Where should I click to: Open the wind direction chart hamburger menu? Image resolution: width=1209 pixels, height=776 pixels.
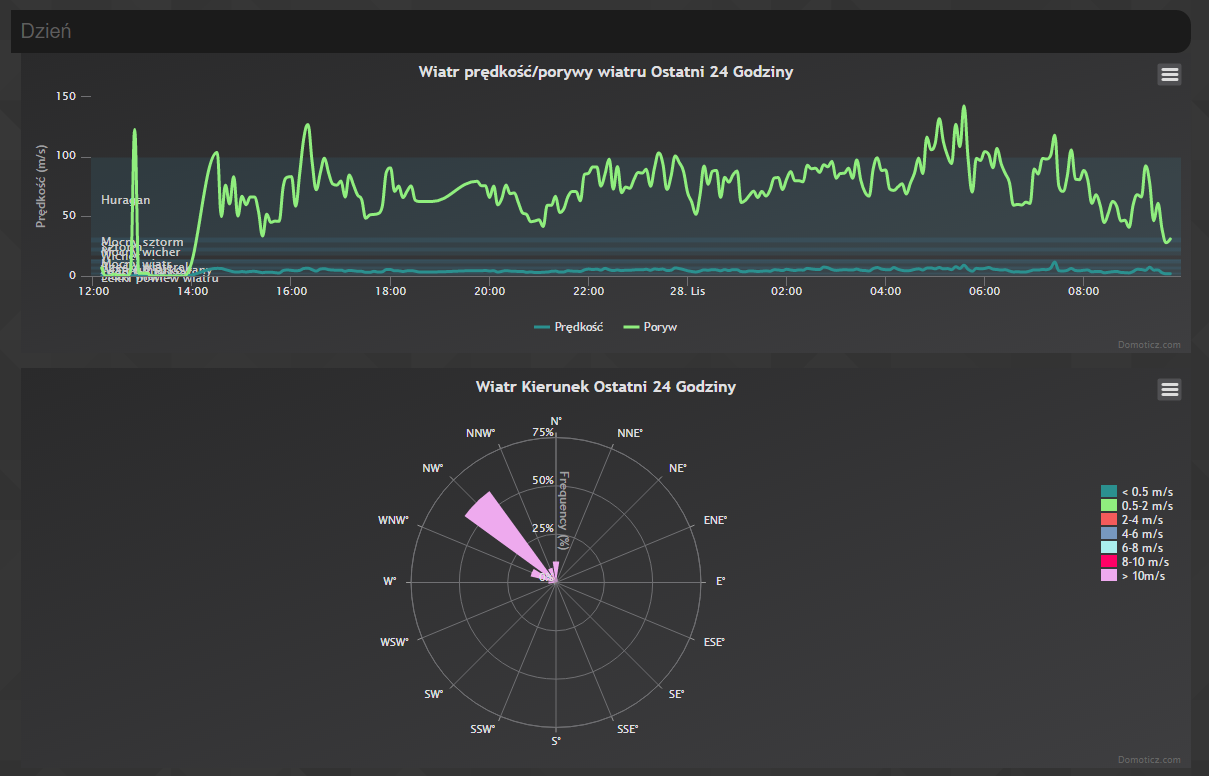pos(1169,389)
